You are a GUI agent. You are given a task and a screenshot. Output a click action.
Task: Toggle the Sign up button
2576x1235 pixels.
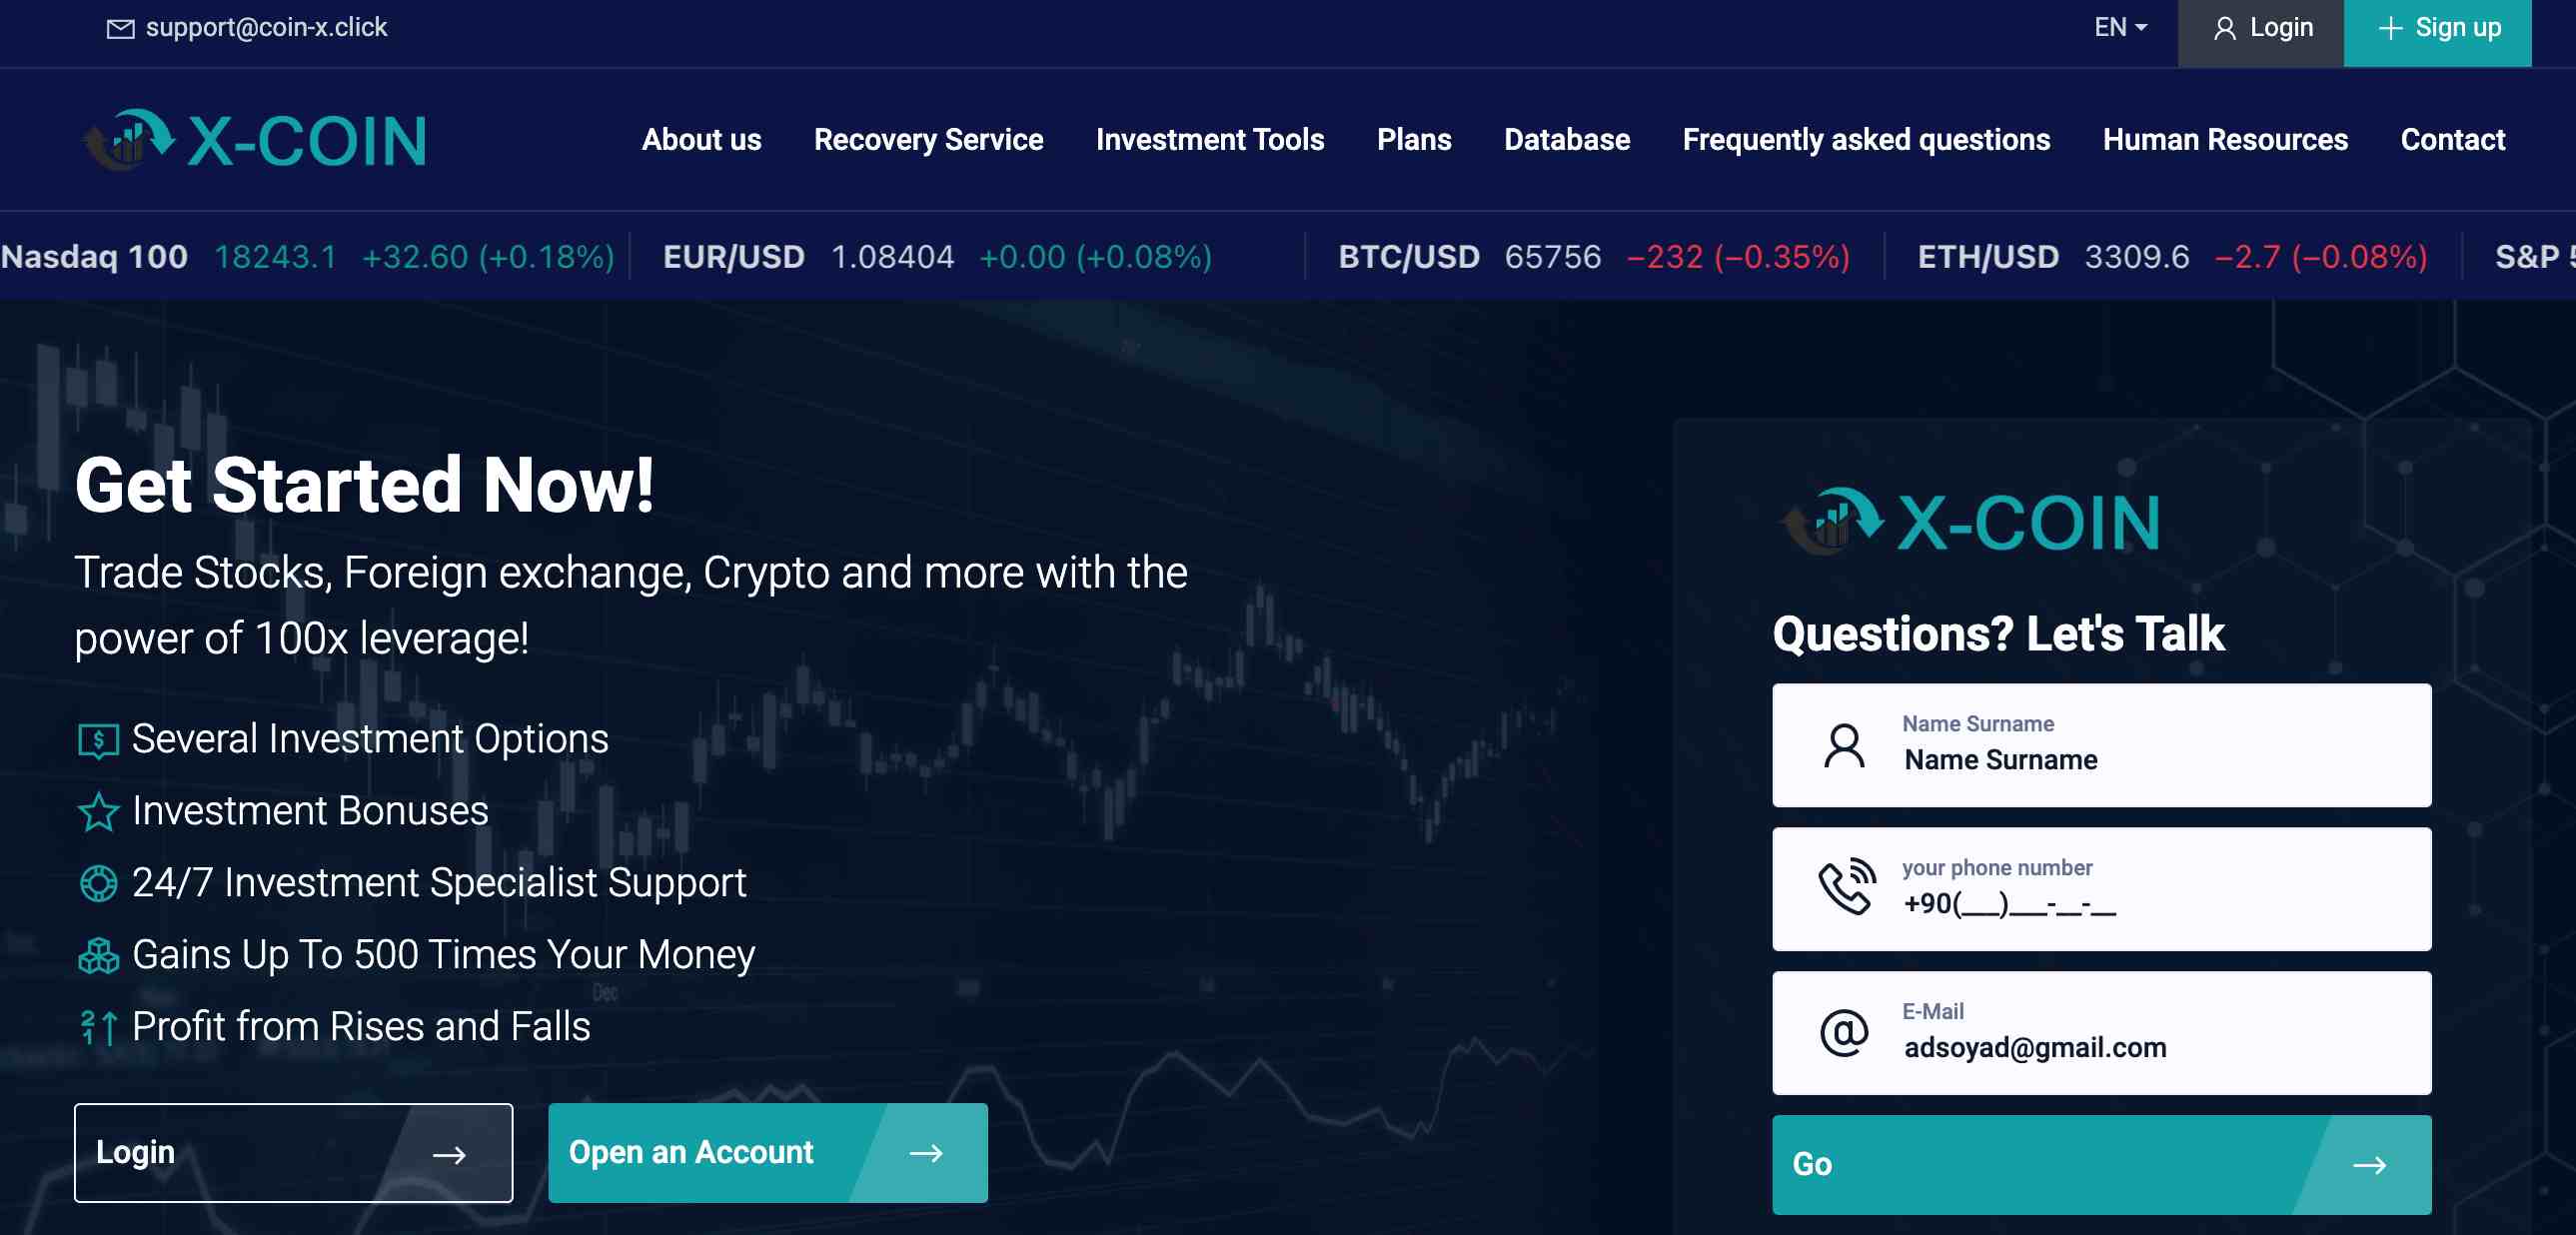click(2438, 28)
